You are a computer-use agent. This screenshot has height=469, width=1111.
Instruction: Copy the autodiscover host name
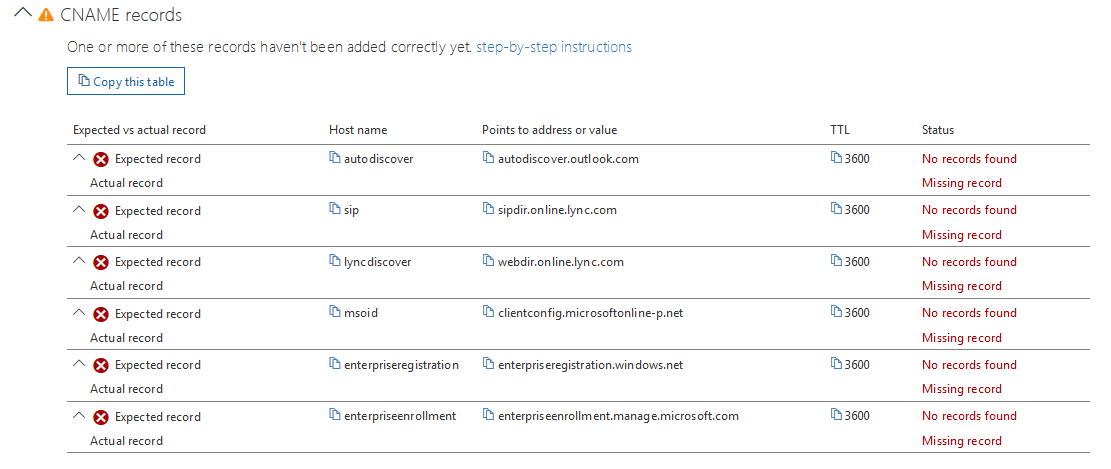(334, 158)
